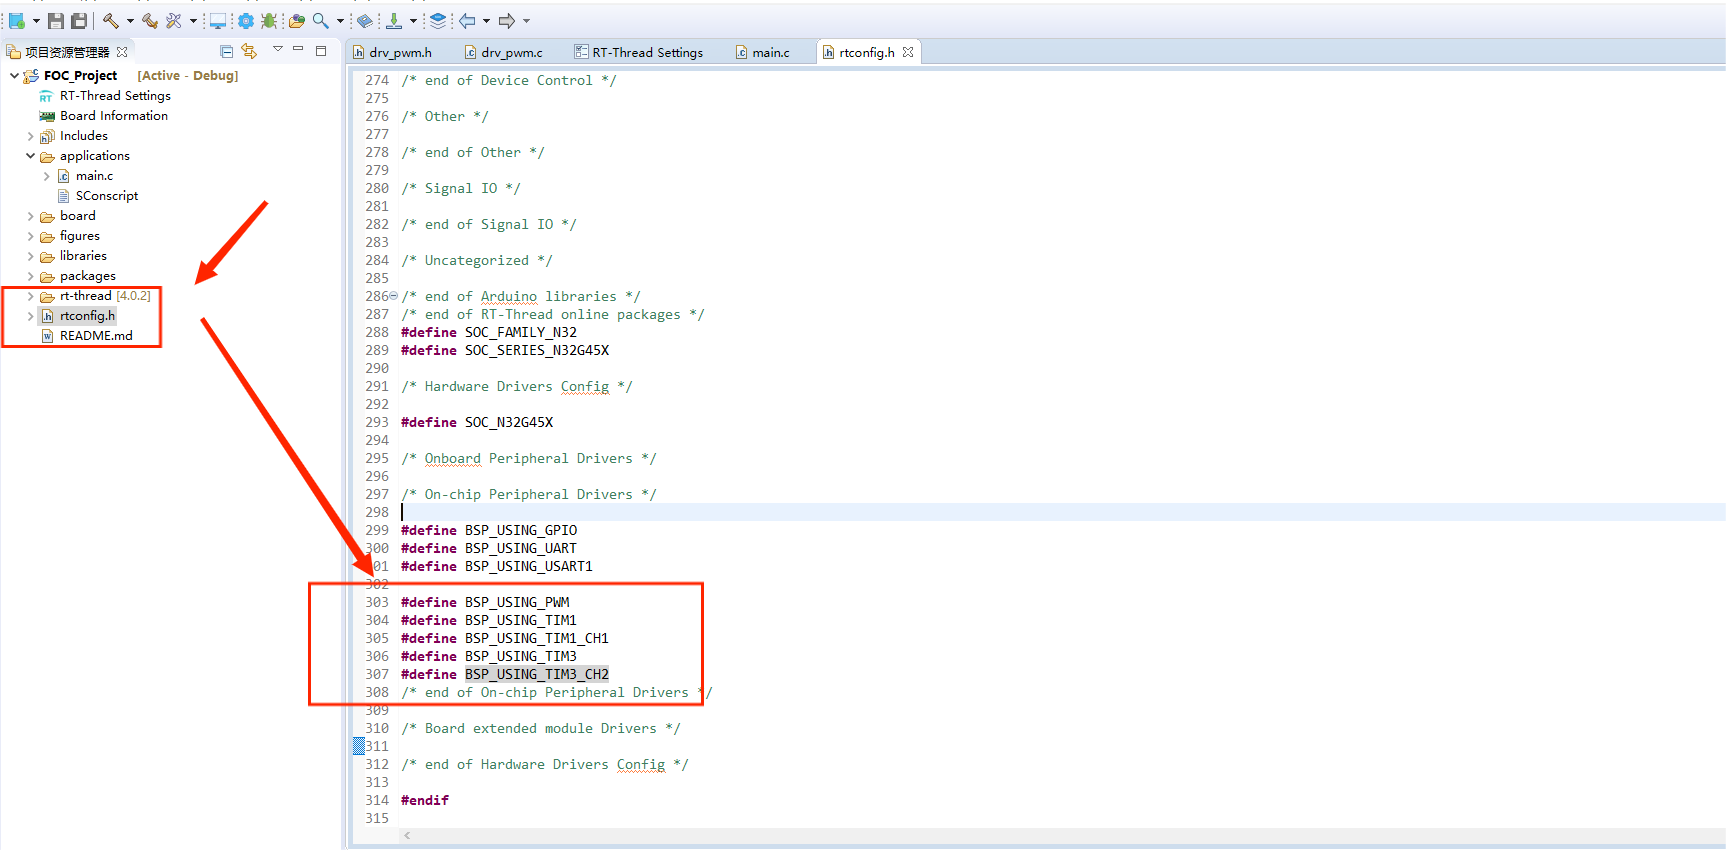1726x850 pixels.
Task: Select rtconfig.h in project tree
Action: point(87,316)
